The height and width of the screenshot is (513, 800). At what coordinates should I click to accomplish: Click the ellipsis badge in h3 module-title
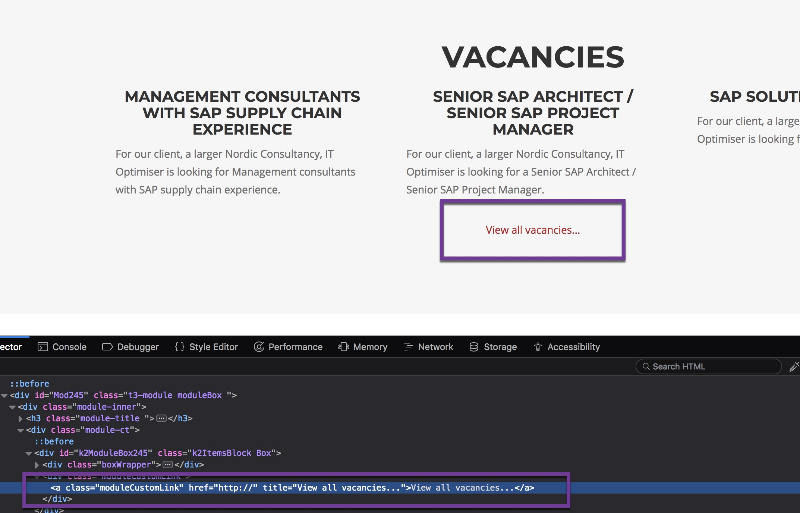pyautogui.click(x=161, y=419)
